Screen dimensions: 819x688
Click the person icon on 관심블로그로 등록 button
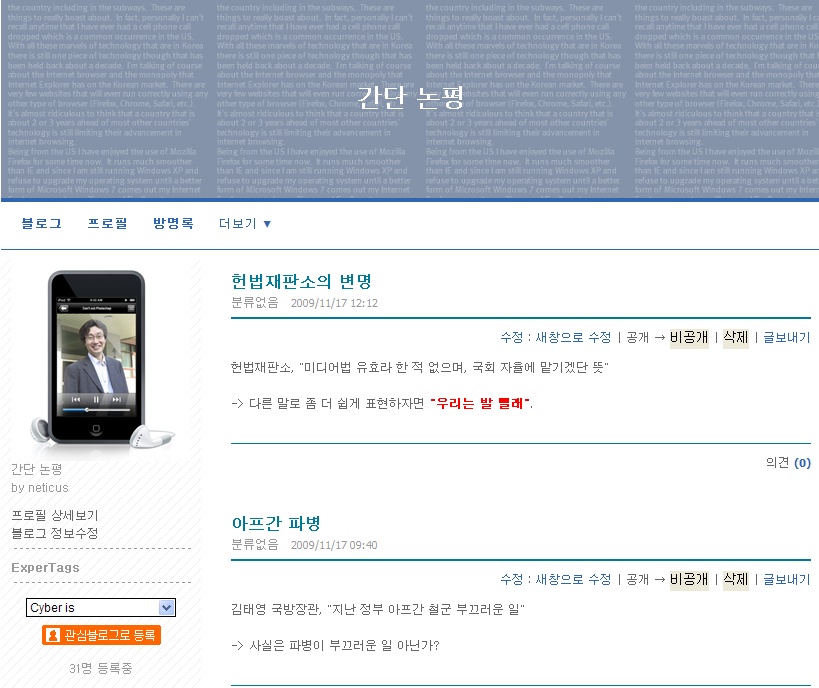(x=52, y=635)
